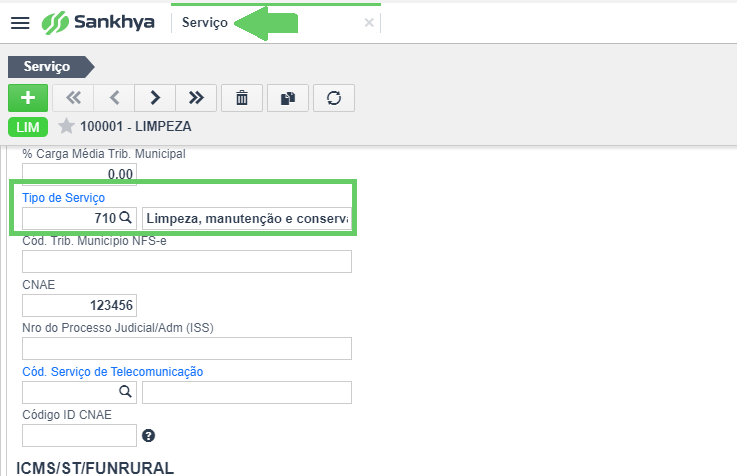
Task: Click Cód. Trib. Município NFS-e field
Action: click(187, 261)
